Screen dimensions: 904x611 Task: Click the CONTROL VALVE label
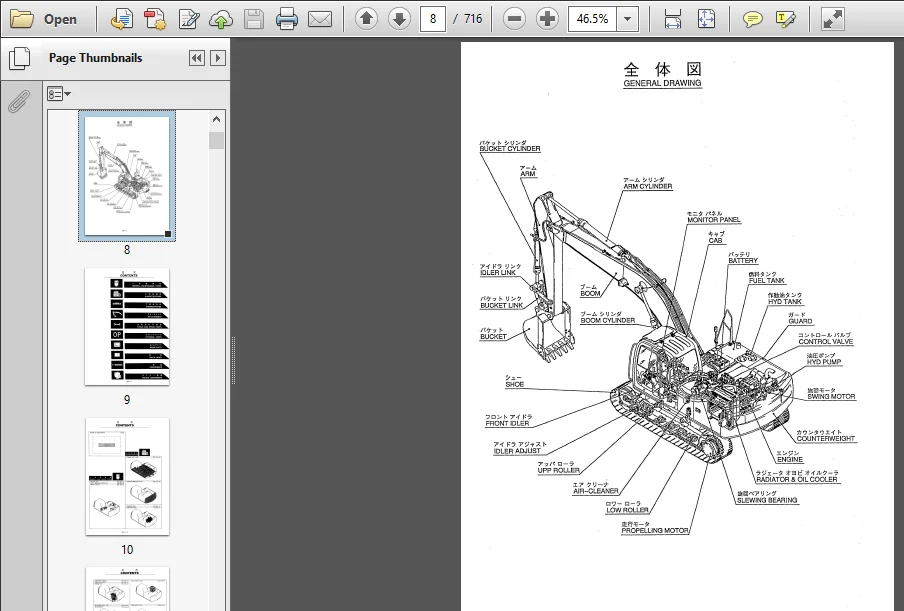pos(826,342)
